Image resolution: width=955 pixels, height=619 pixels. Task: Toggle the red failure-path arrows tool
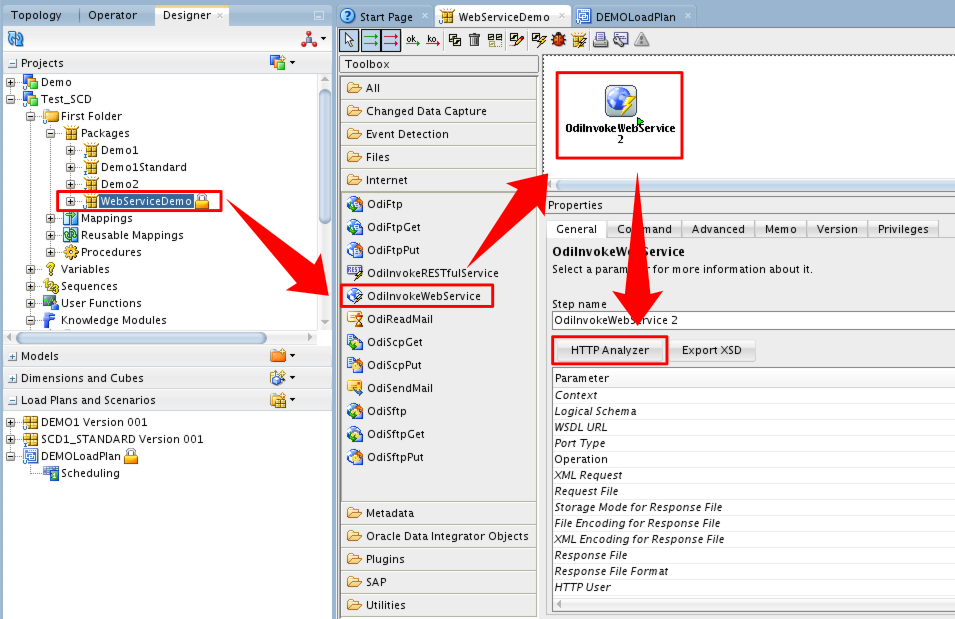point(391,40)
